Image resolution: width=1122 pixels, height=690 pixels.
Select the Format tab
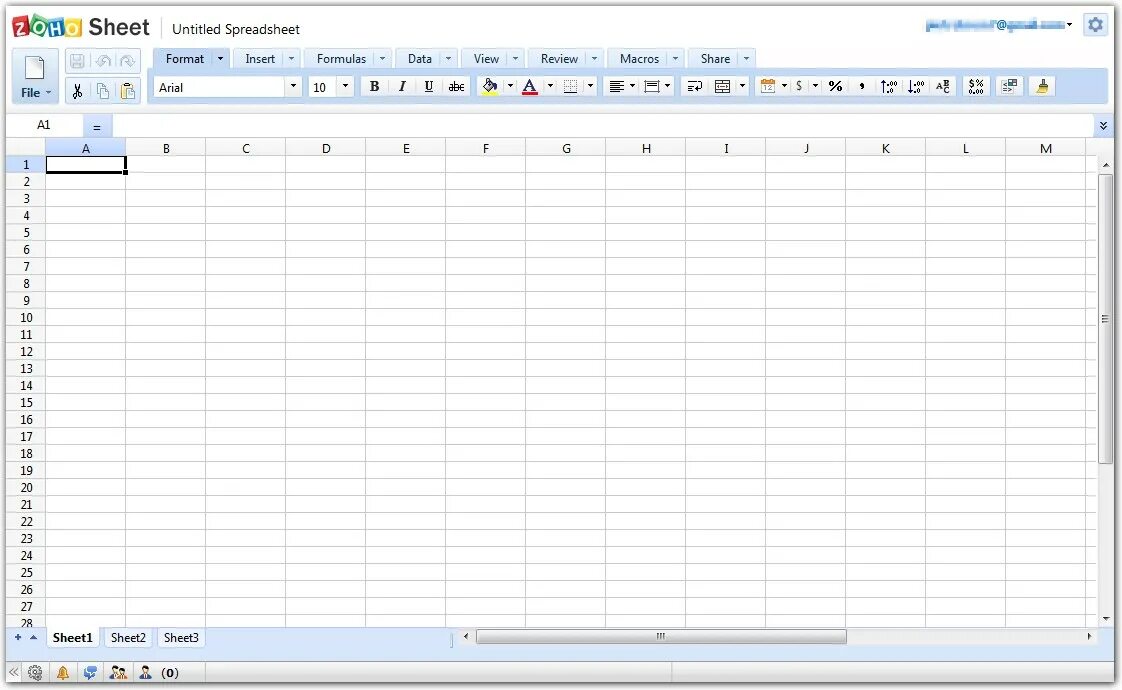click(185, 59)
